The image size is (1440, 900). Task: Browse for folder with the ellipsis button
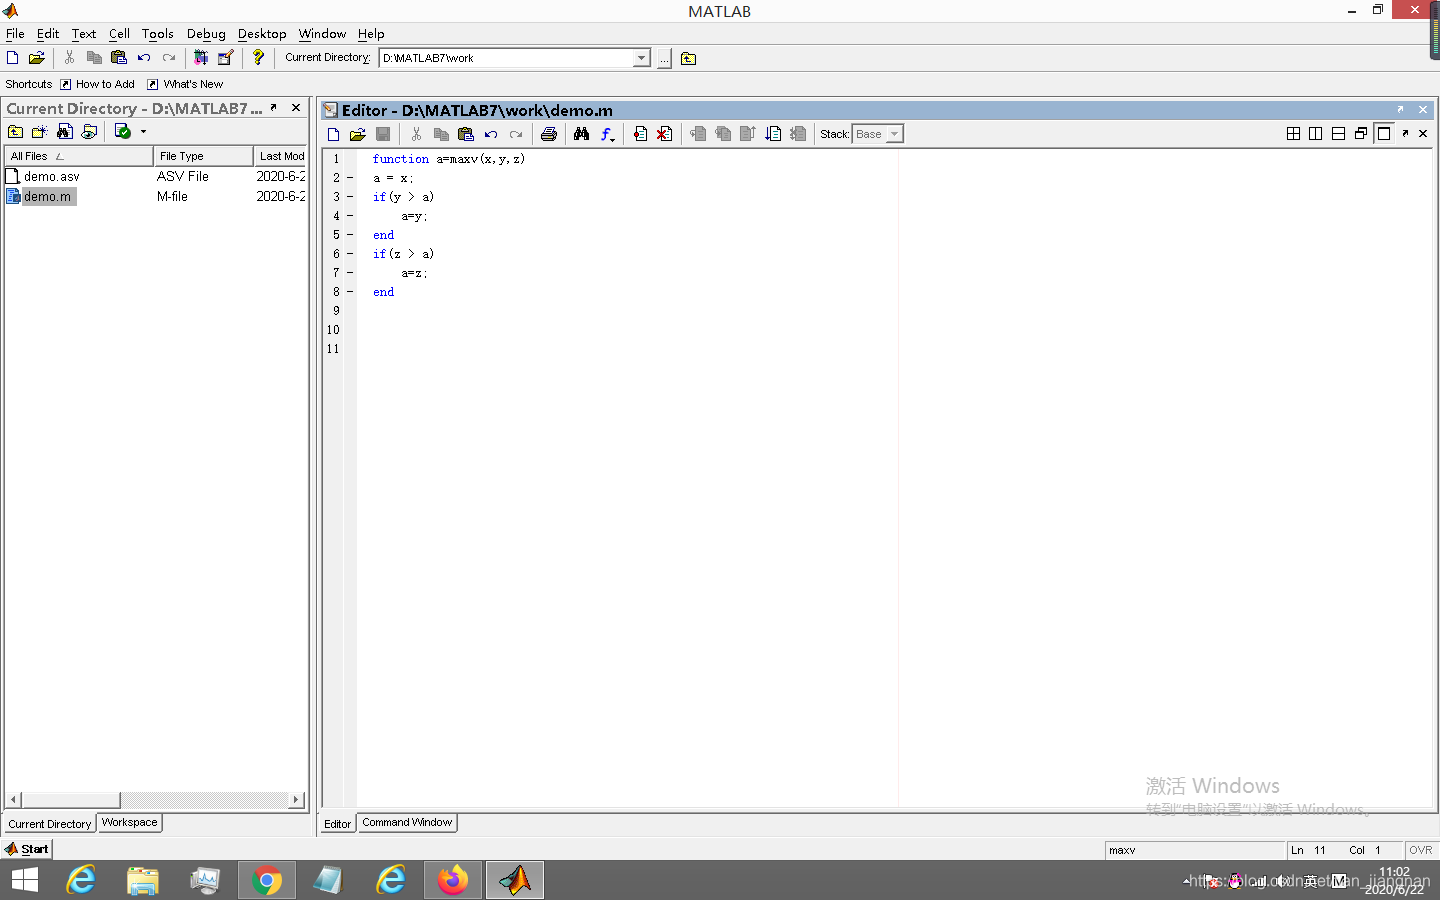point(664,58)
